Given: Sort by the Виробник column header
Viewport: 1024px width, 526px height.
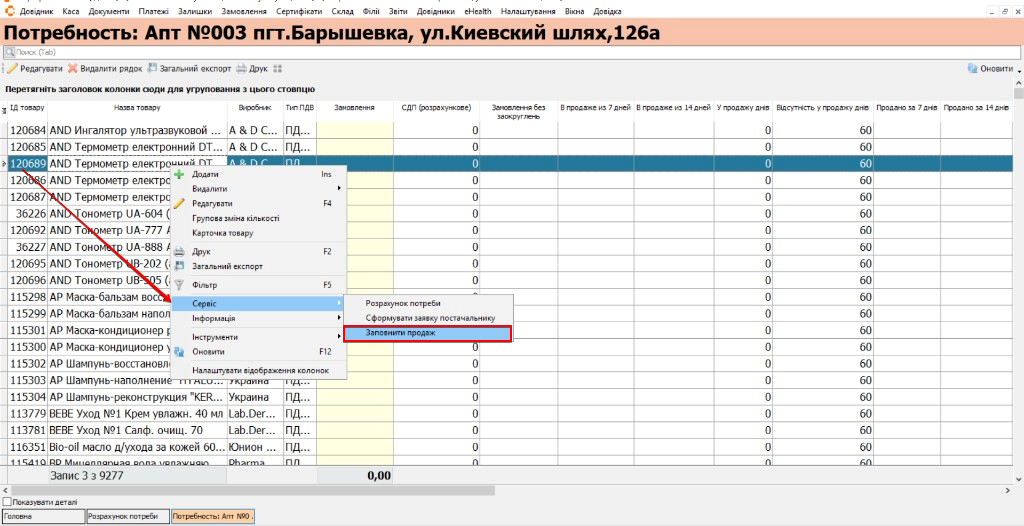Looking at the screenshot, I should coord(255,107).
